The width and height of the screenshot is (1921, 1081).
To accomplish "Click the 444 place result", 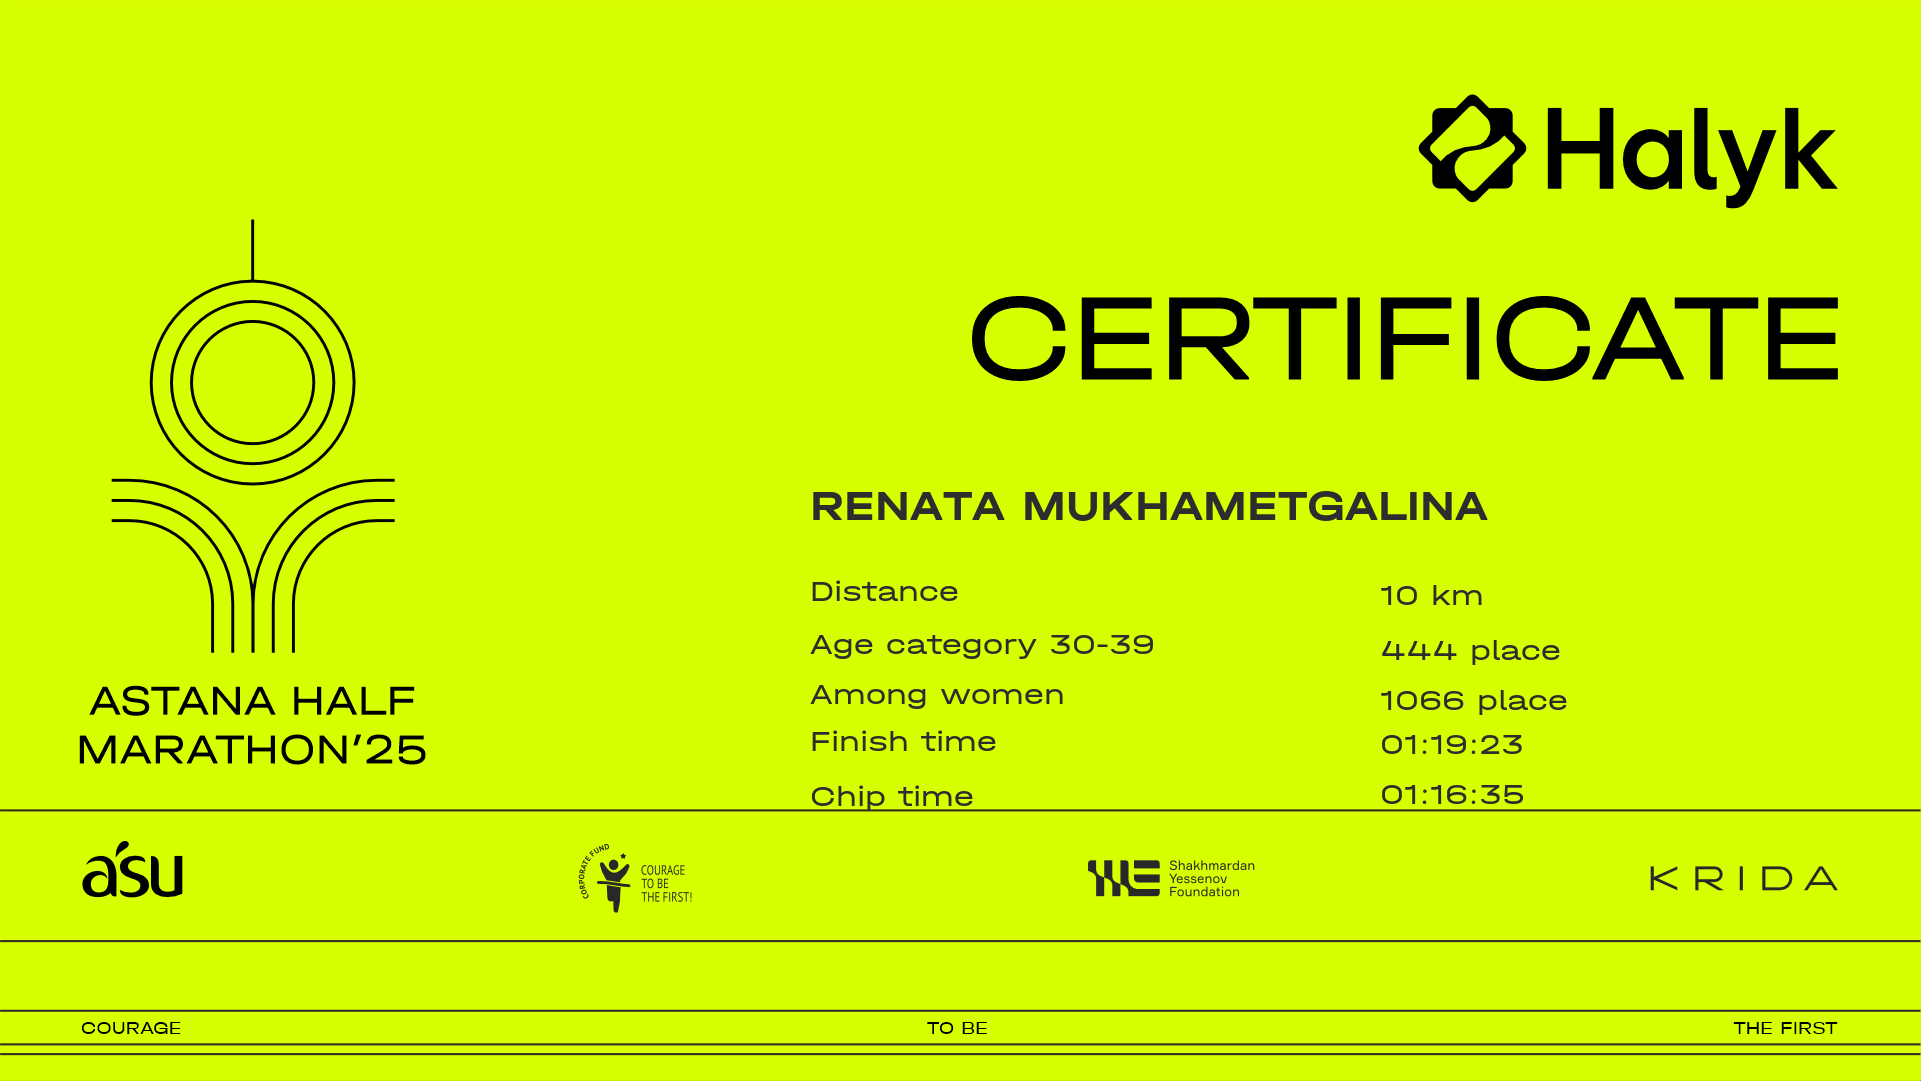I will pos(1470,651).
